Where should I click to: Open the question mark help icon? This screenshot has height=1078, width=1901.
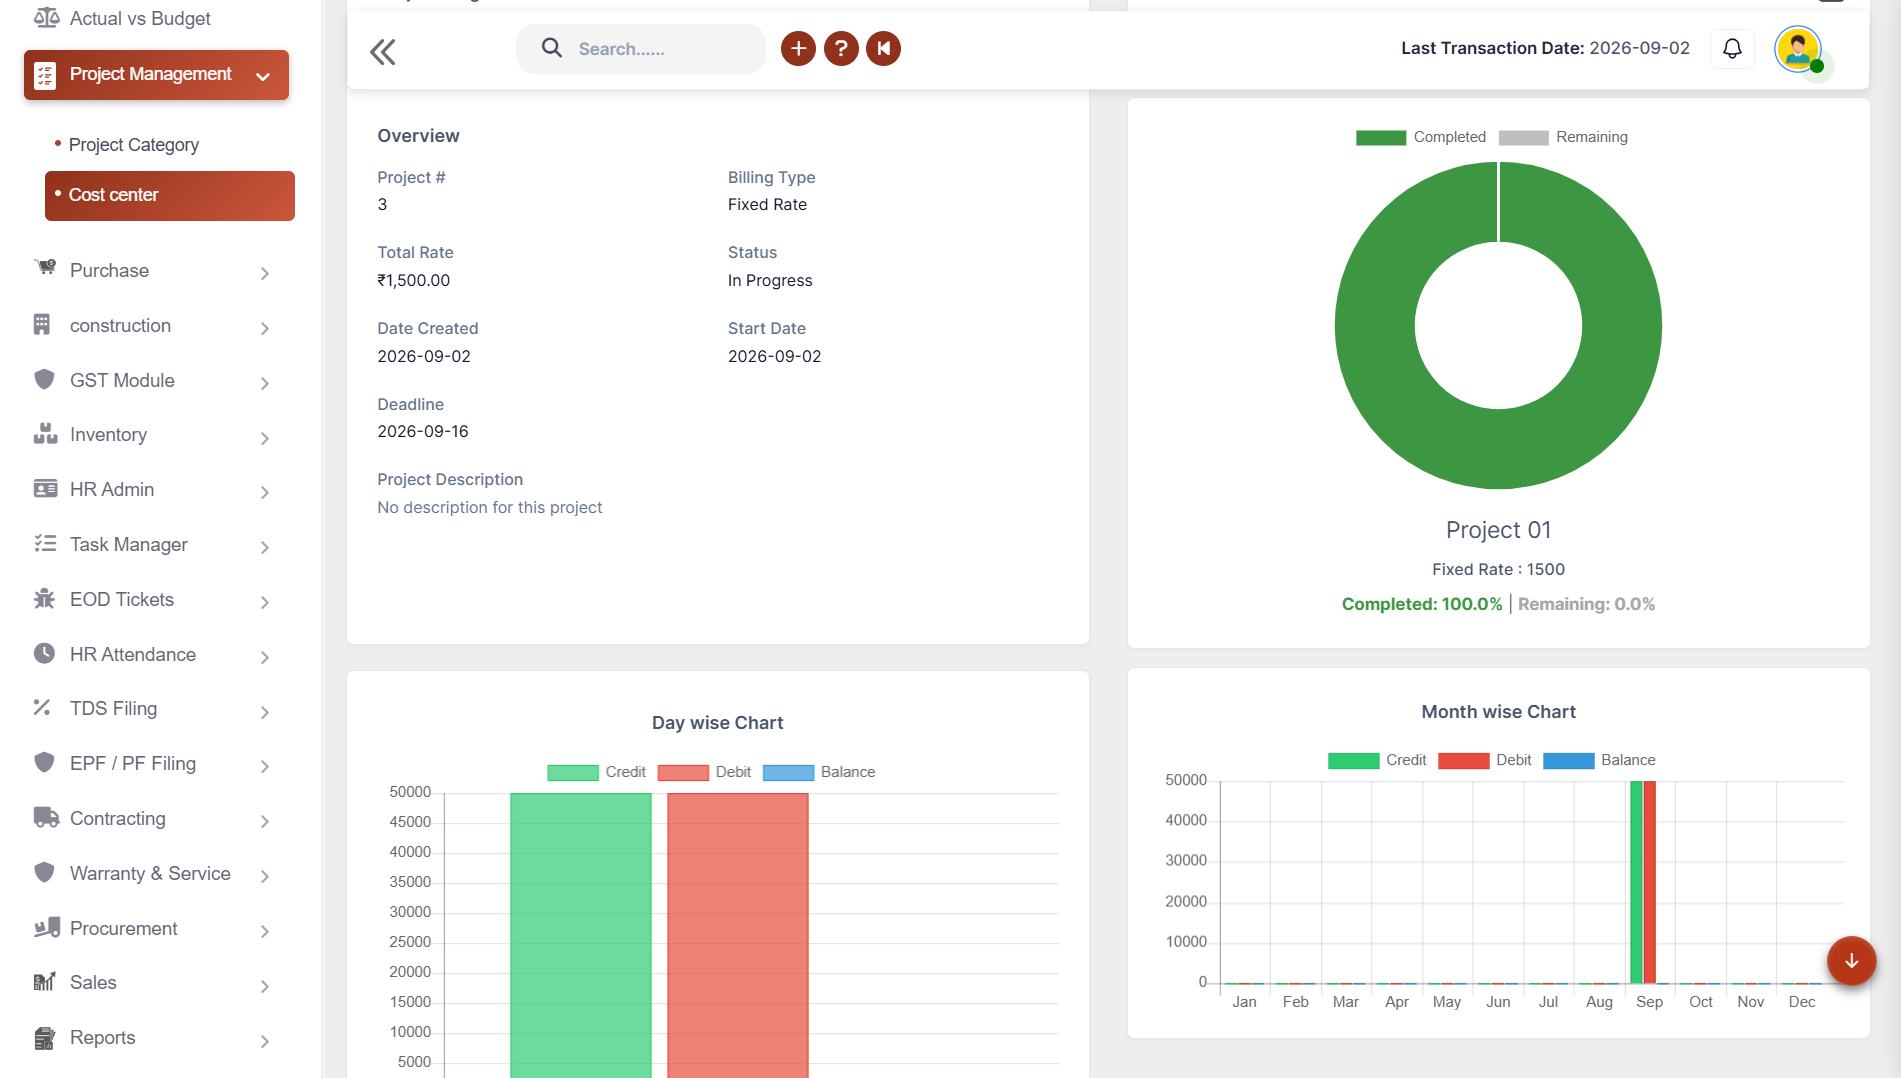tap(841, 48)
